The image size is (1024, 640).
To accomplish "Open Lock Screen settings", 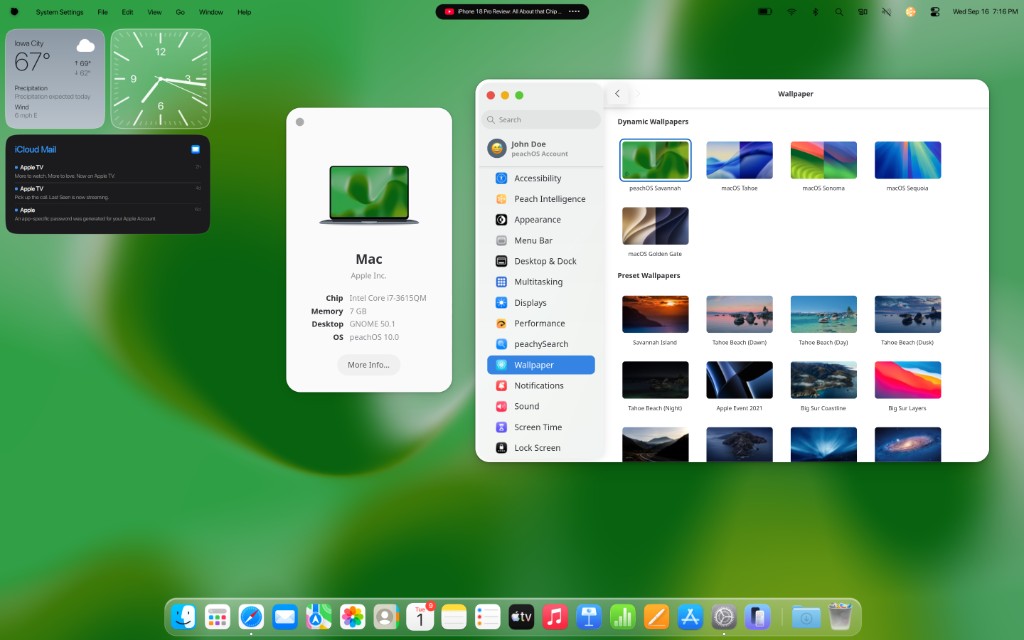I will pyautogui.click(x=541, y=448).
